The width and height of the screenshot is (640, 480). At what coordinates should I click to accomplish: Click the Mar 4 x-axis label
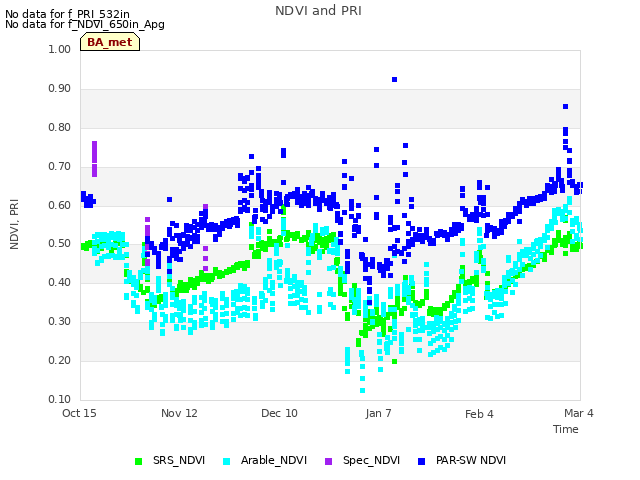579,413
